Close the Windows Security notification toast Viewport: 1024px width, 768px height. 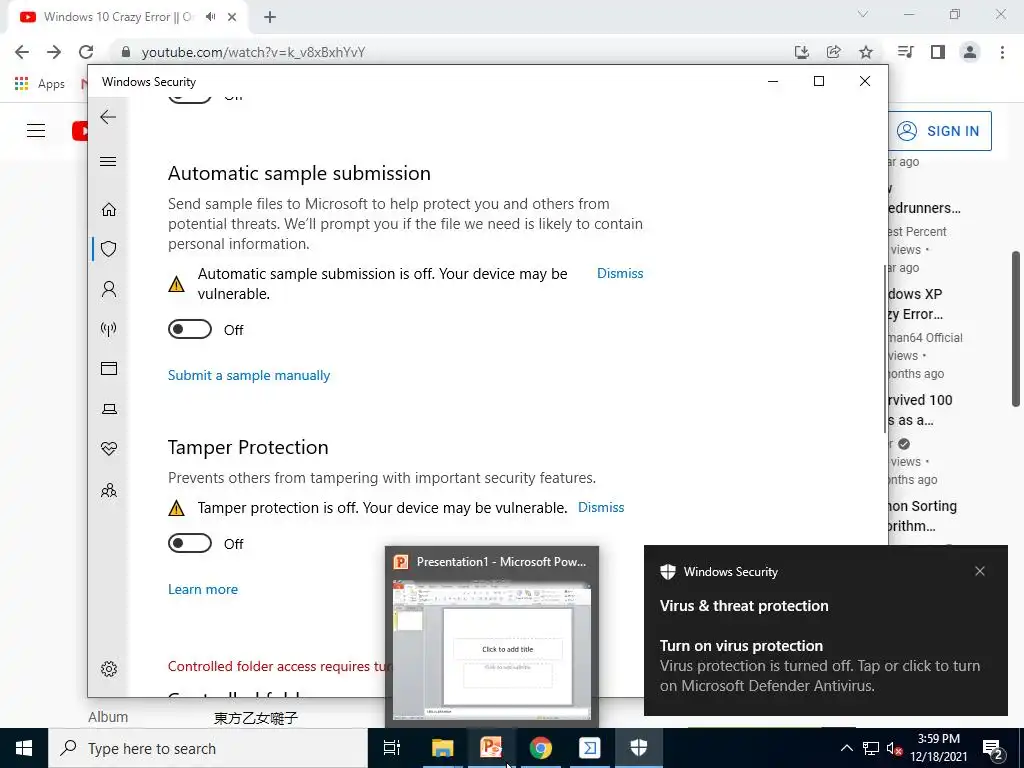pyautogui.click(x=980, y=571)
